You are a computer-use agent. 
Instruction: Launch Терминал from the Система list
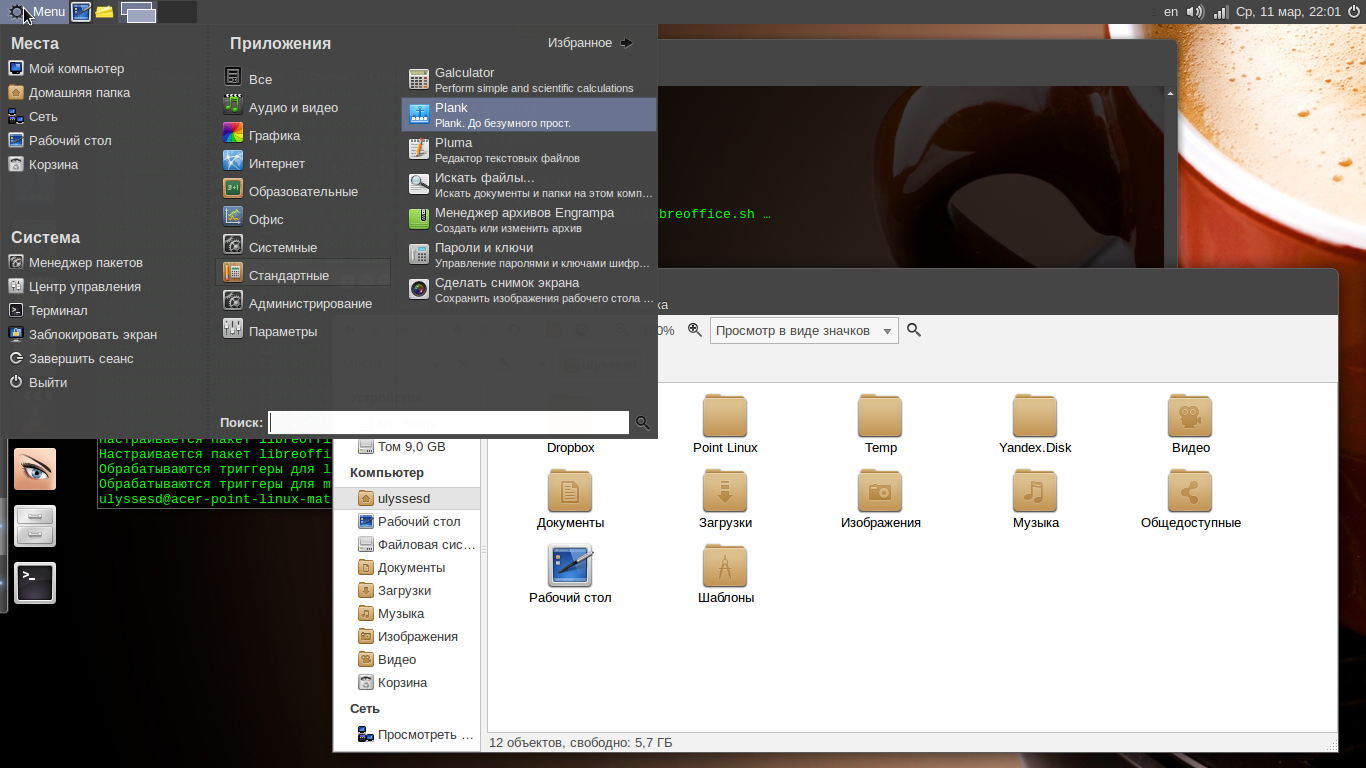click(x=47, y=311)
